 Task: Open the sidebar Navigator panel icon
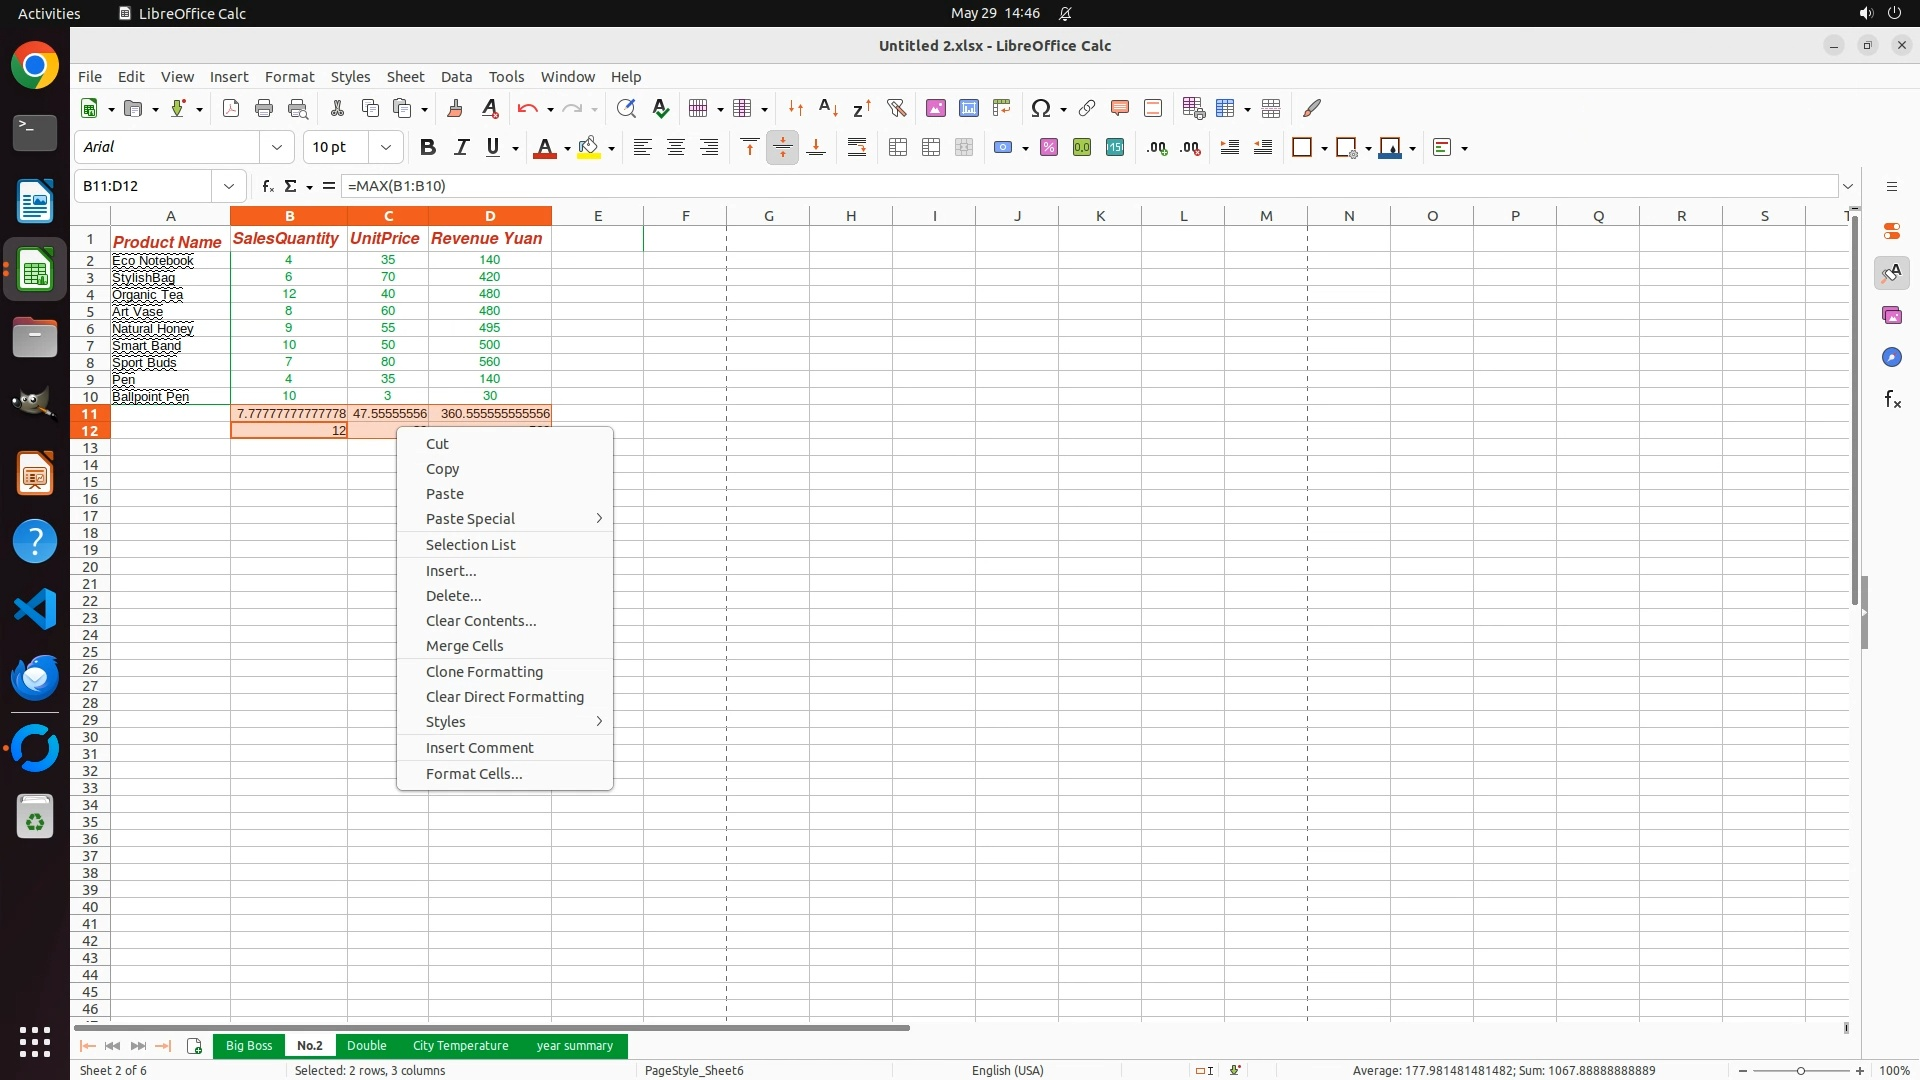1891,357
